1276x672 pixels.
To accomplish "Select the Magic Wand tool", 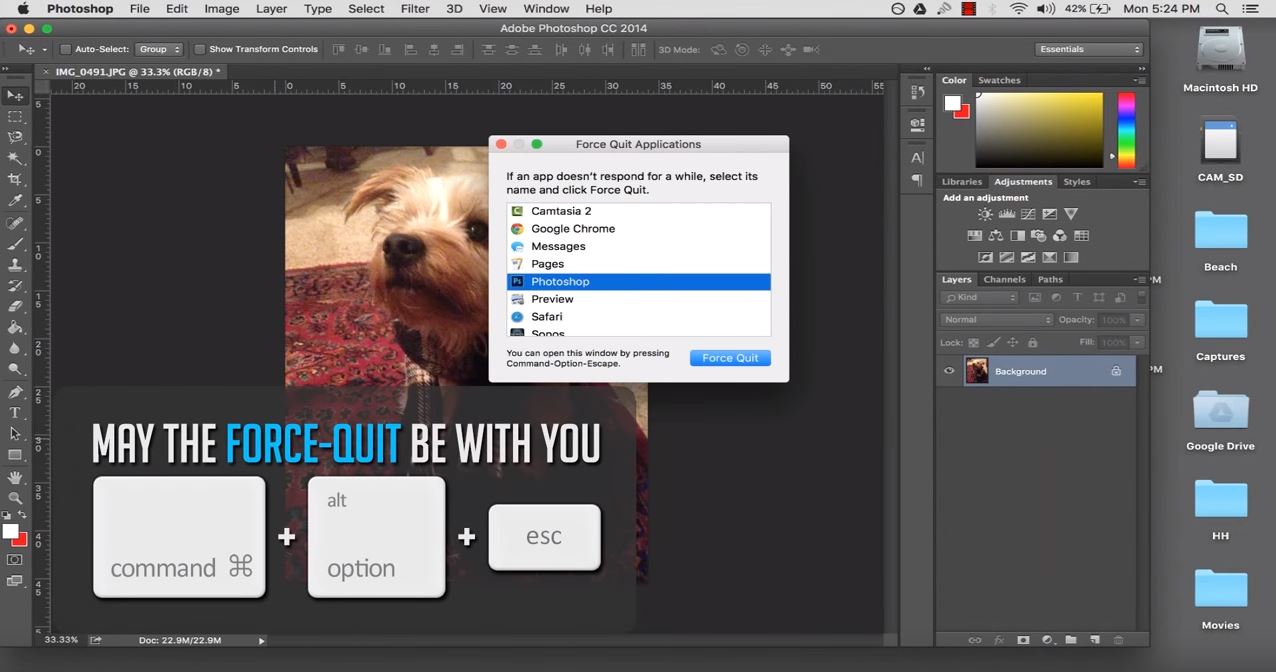I will pos(15,158).
